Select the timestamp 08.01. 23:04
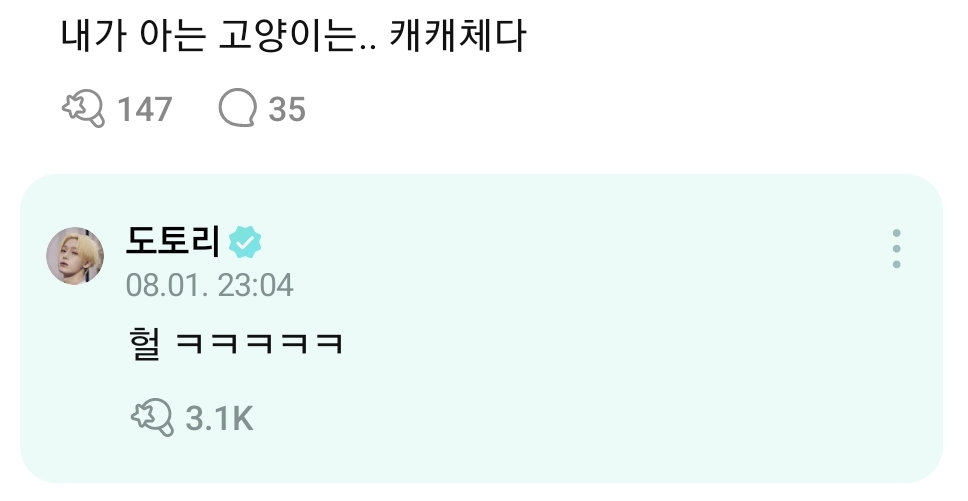The height and width of the screenshot is (501, 968). click(209, 286)
